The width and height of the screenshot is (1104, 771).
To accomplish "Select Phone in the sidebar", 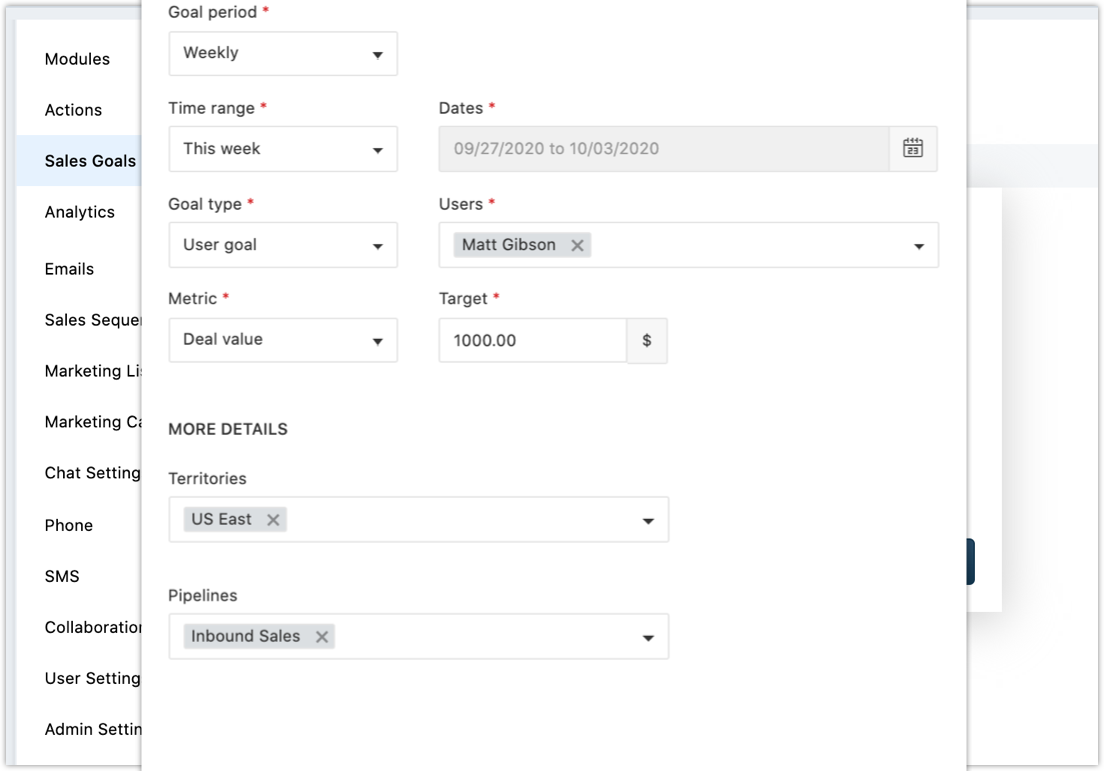I will pos(68,525).
